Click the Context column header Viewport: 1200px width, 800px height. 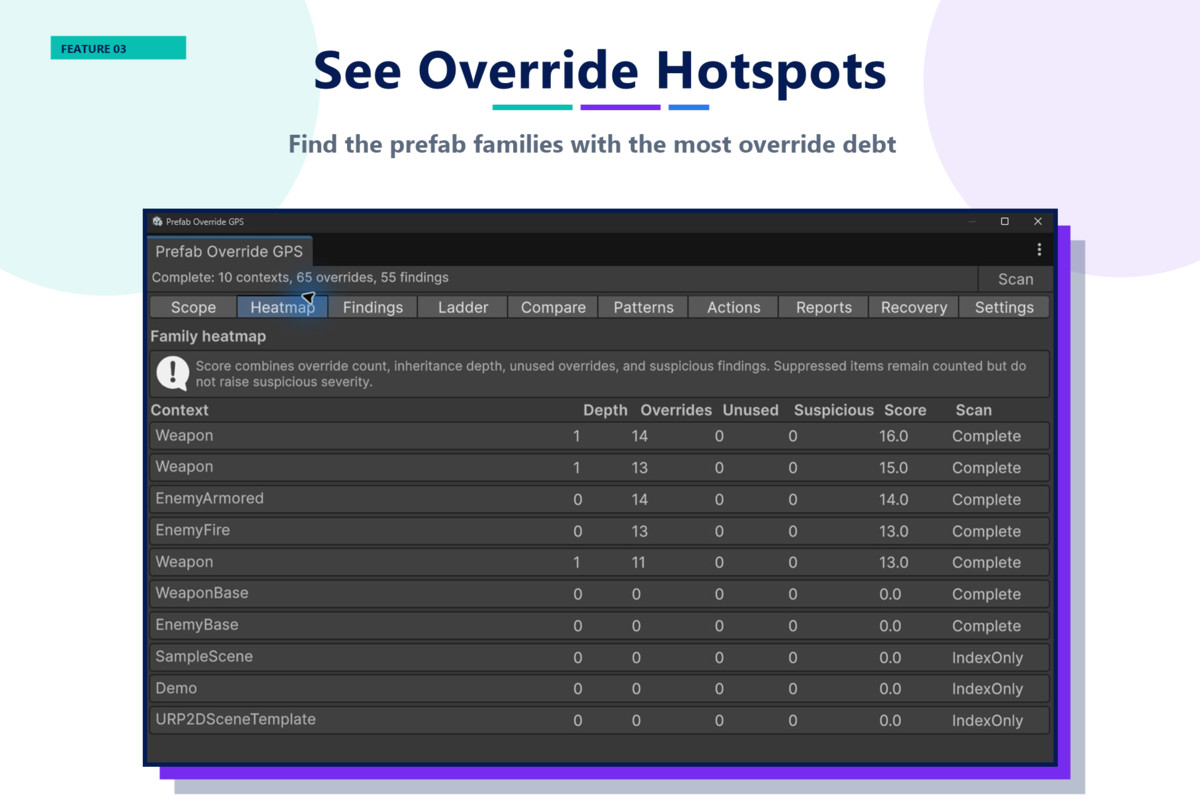[180, 410]
